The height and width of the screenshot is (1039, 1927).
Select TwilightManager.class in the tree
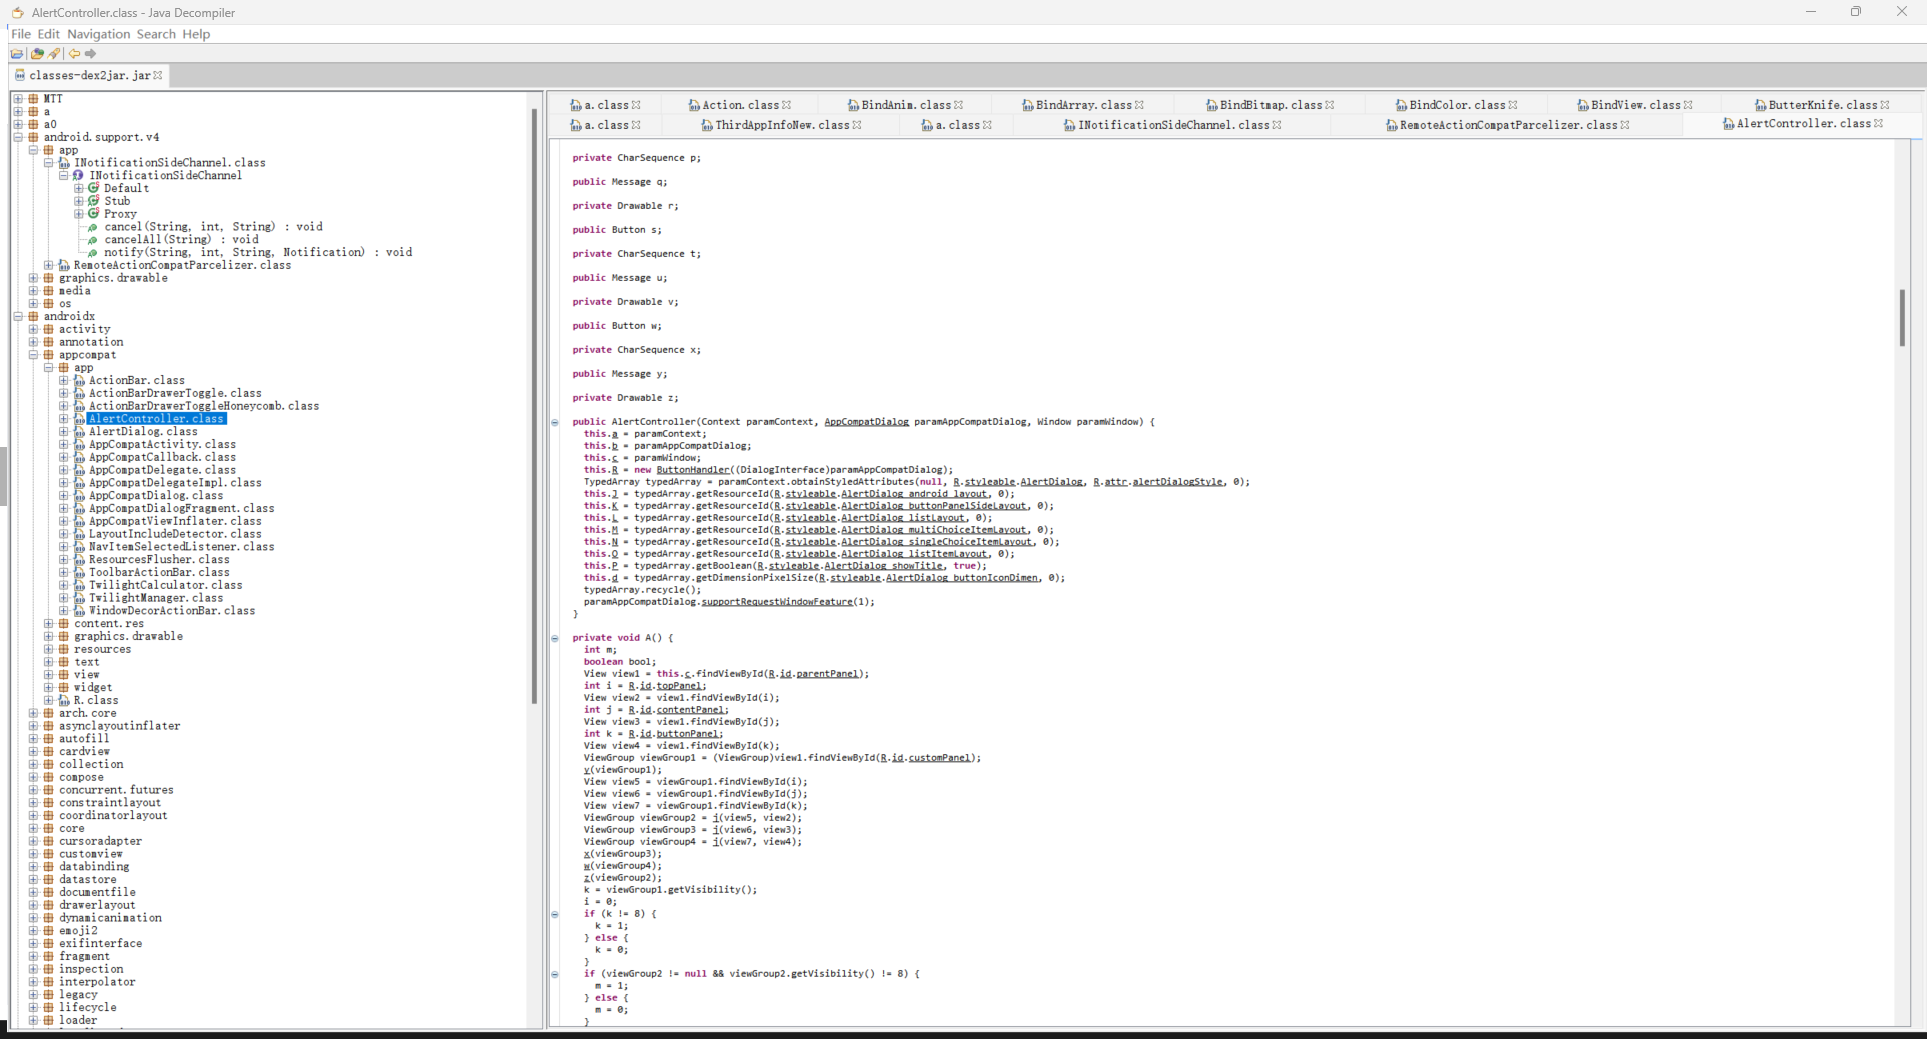coord(156,598)
